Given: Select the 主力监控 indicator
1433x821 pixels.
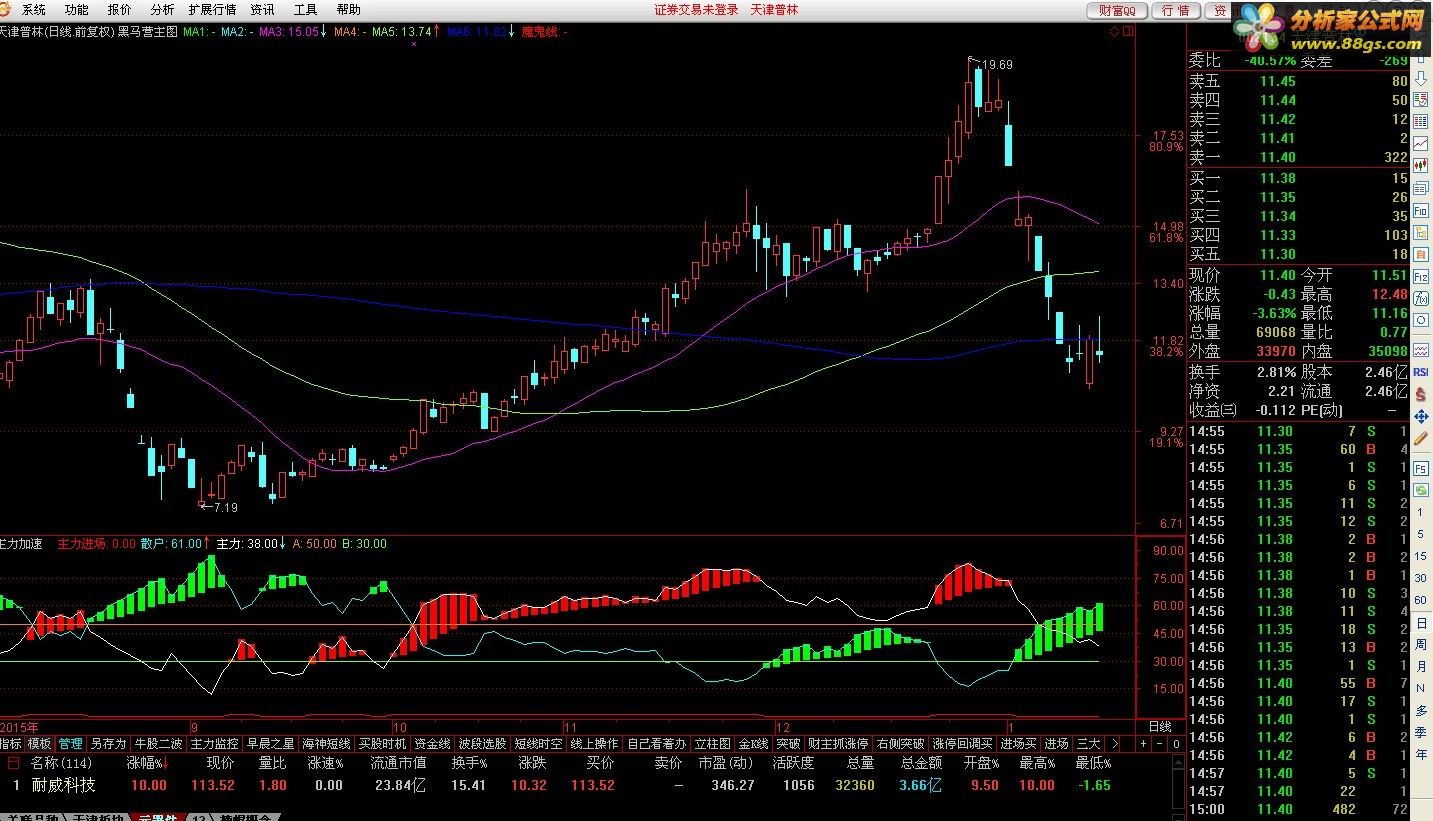Looking at the screenshot, I should pyautogui.click(x=215, y=744).
